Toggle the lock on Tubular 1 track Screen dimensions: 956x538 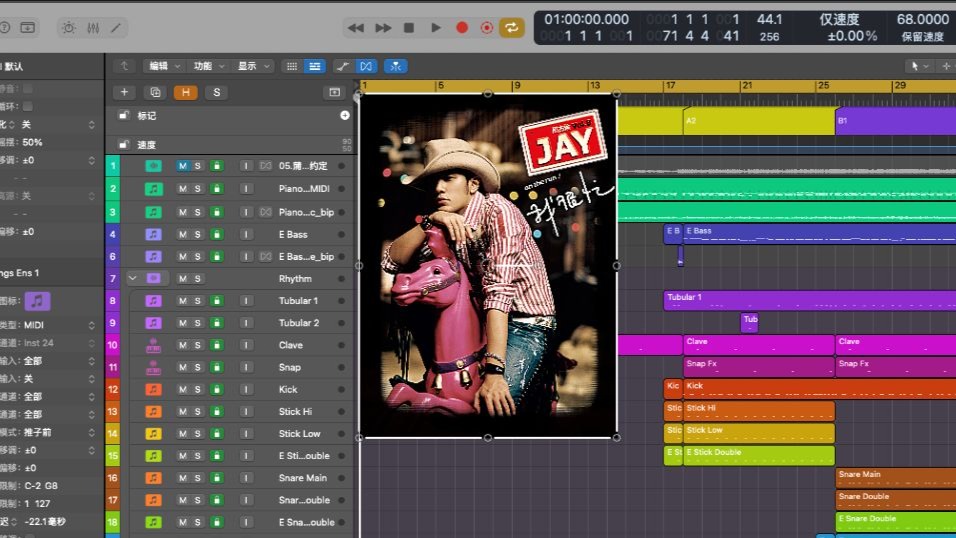pos(216,301)
